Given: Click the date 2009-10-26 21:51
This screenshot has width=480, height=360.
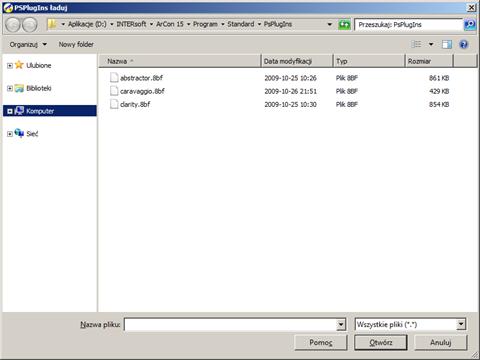Looking at the screenshot, I should click(x=290, y=91).
